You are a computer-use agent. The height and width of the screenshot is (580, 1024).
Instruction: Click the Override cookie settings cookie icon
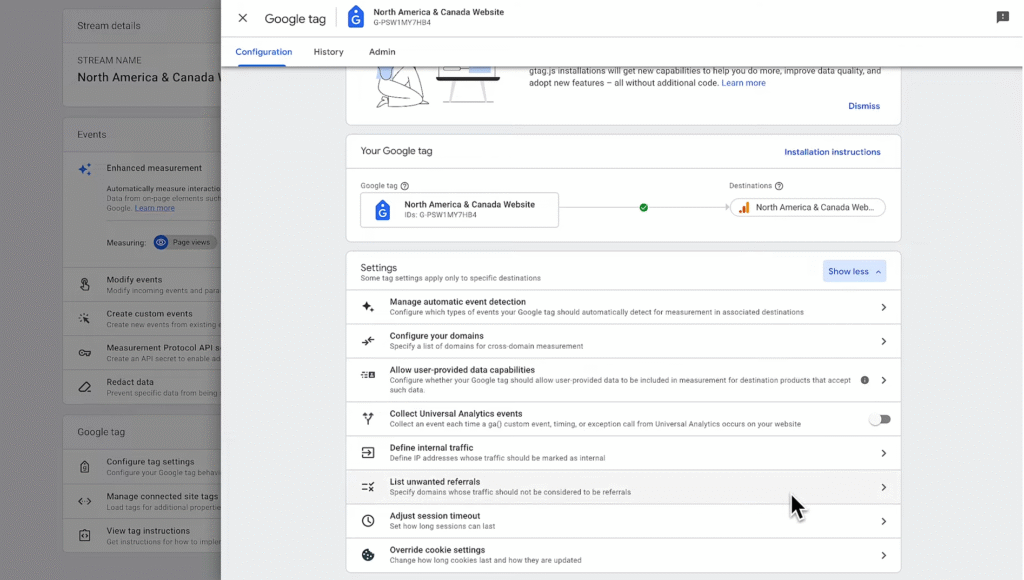368,555
